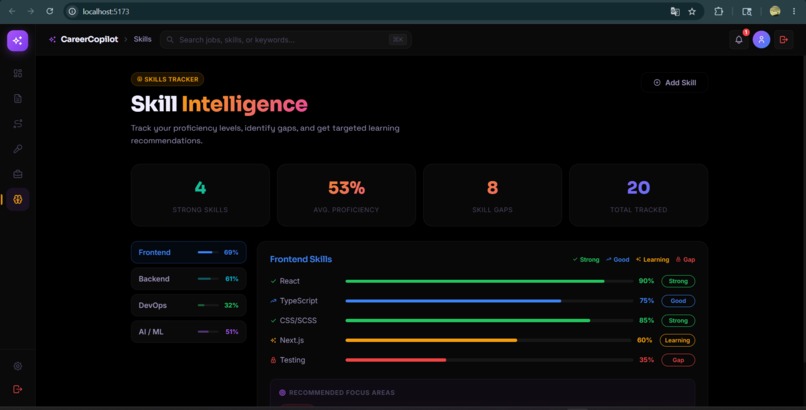Click the small sparkle icon beside CareerCopilot

52,40
